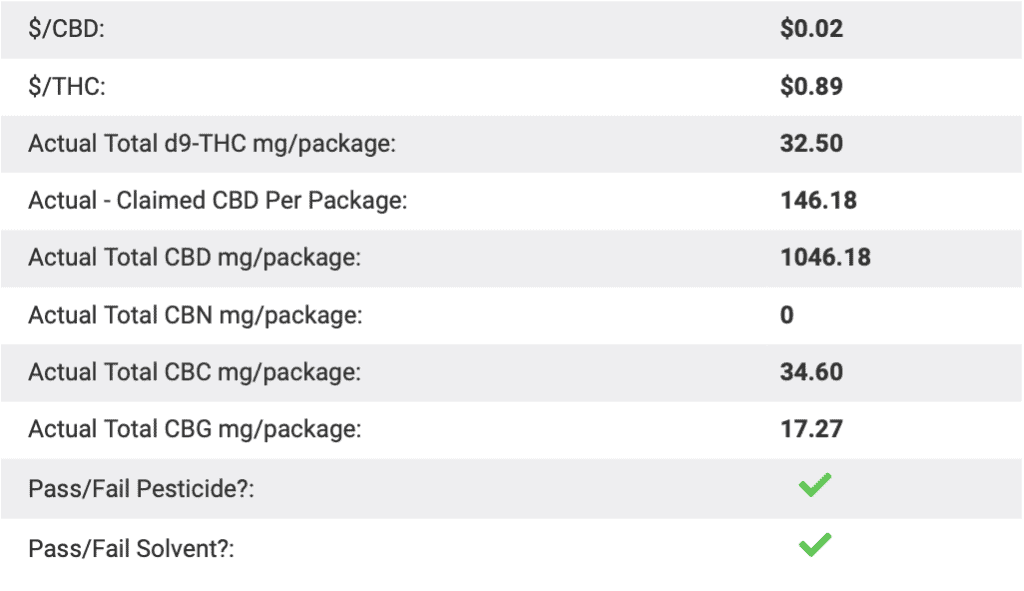The height and width of the screenshot is (591, 1024).
Task: Click the Pass/Fail Solvent label
Action: click(131, 549)
